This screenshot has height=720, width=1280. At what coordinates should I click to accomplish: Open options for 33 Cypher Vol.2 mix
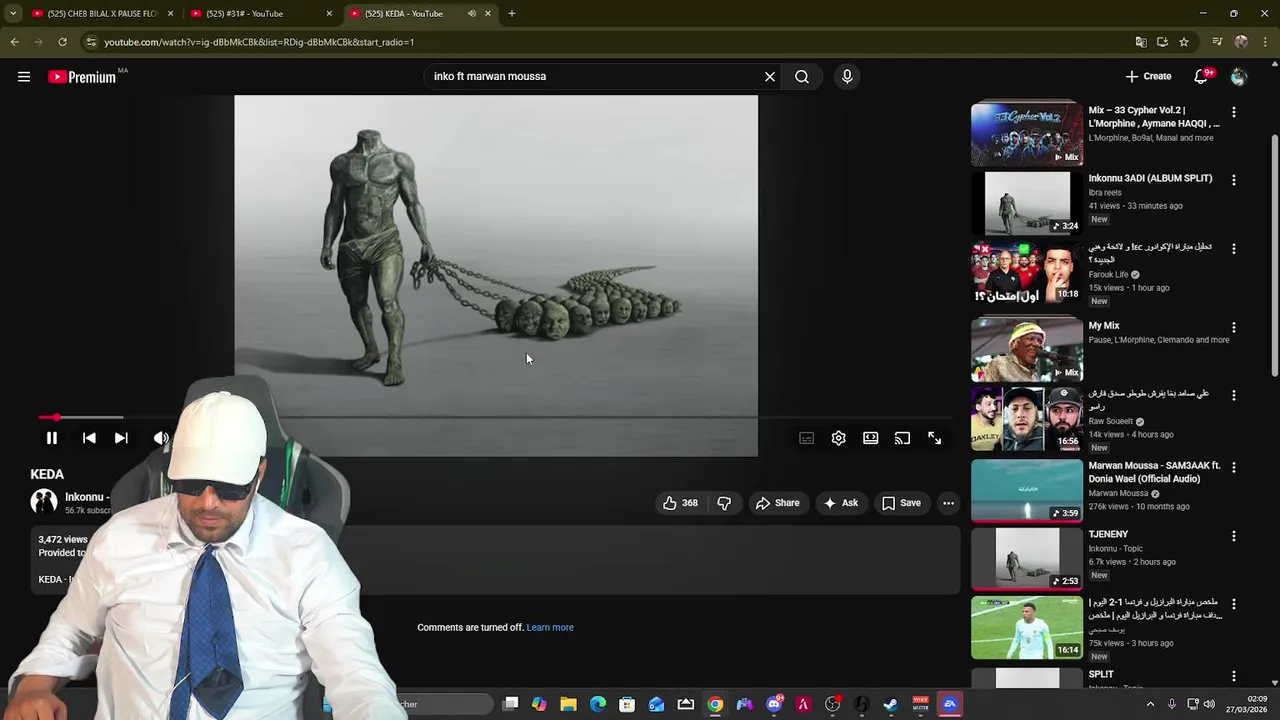coord(1234,113)
